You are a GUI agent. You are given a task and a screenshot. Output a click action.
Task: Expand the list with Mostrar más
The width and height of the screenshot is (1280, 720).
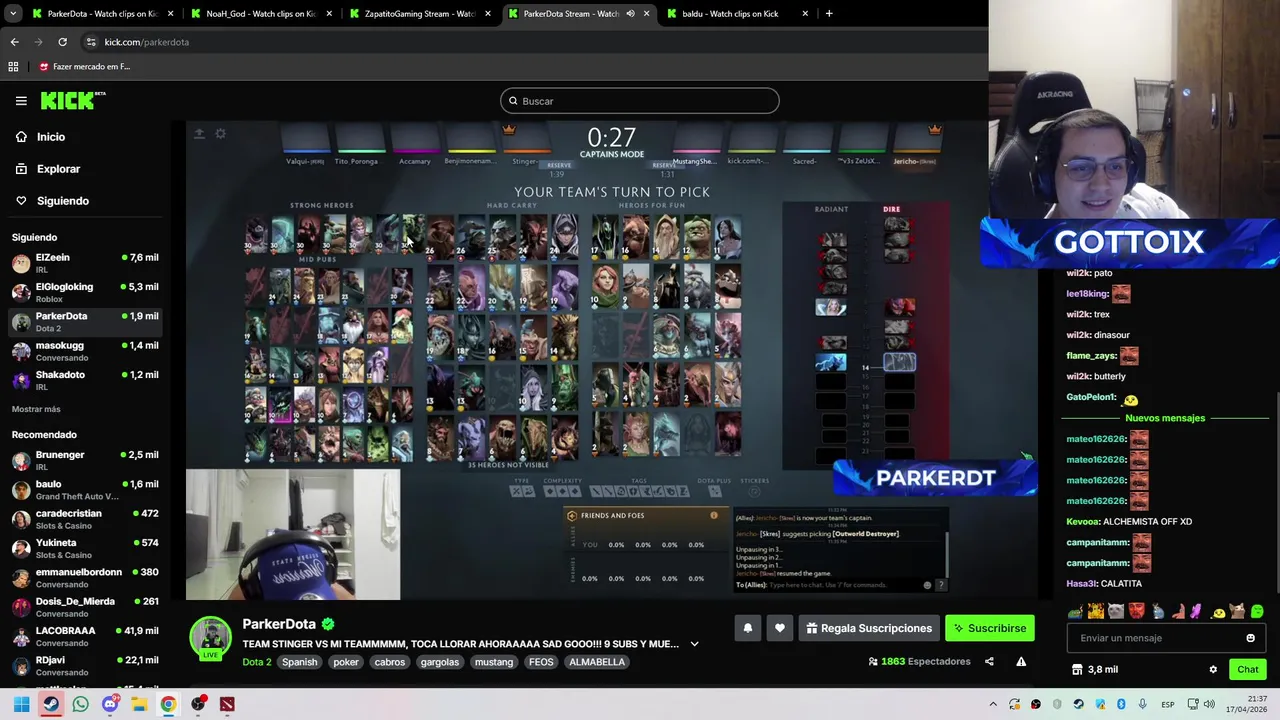pyautogui.click(x=36, y=409)
